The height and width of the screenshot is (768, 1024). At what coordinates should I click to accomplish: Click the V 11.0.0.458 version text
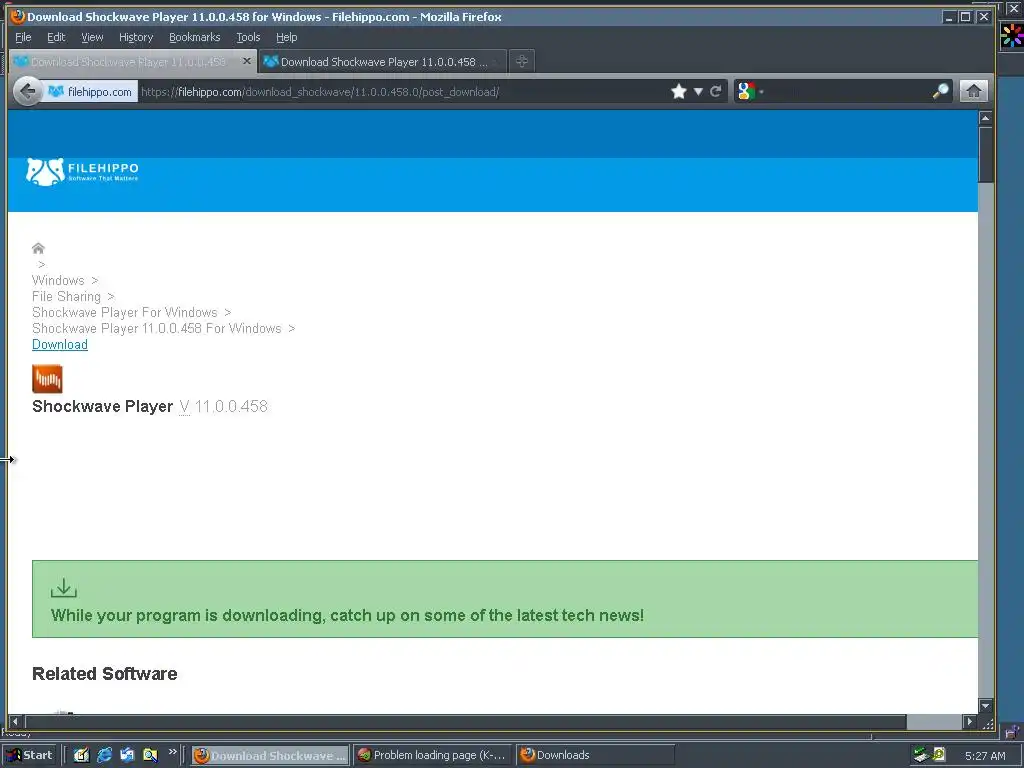pyautogui.click(x=223, y=406)
